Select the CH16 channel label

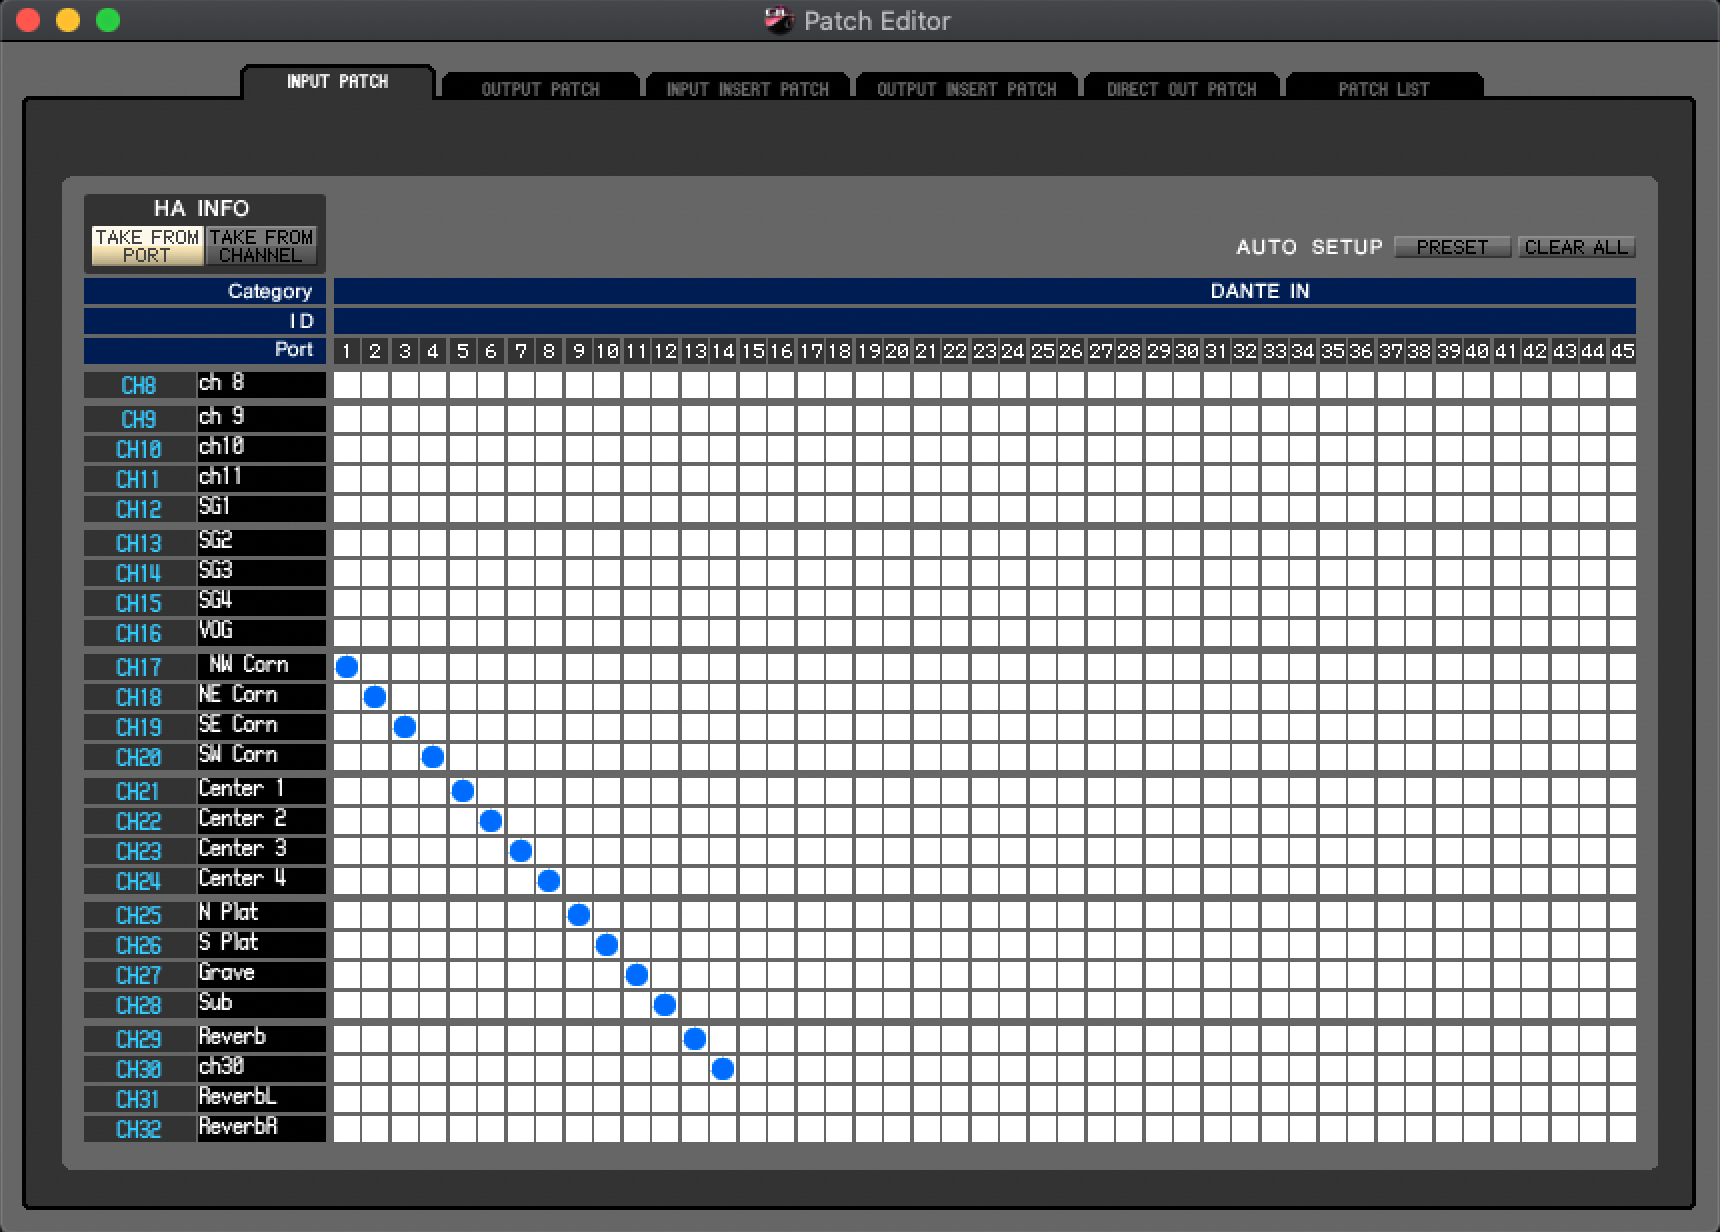[139, 633]
